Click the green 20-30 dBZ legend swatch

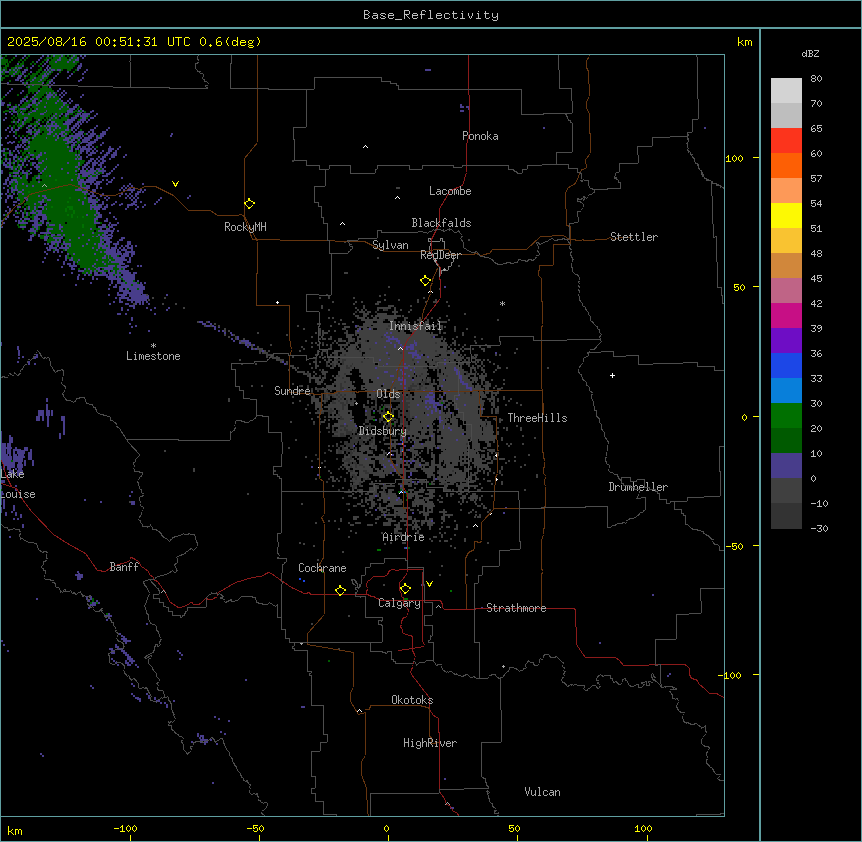pos(786,416)
